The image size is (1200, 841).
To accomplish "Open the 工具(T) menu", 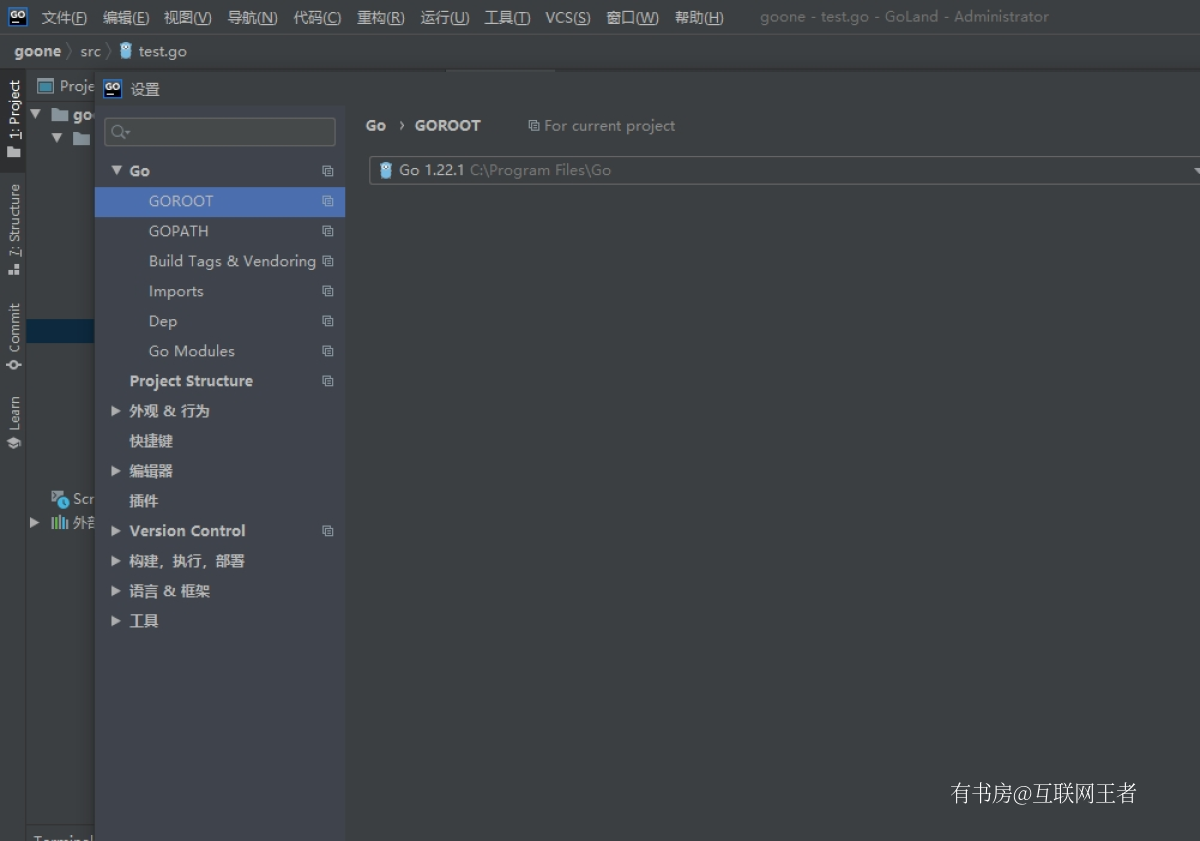I will coord(507,18).
